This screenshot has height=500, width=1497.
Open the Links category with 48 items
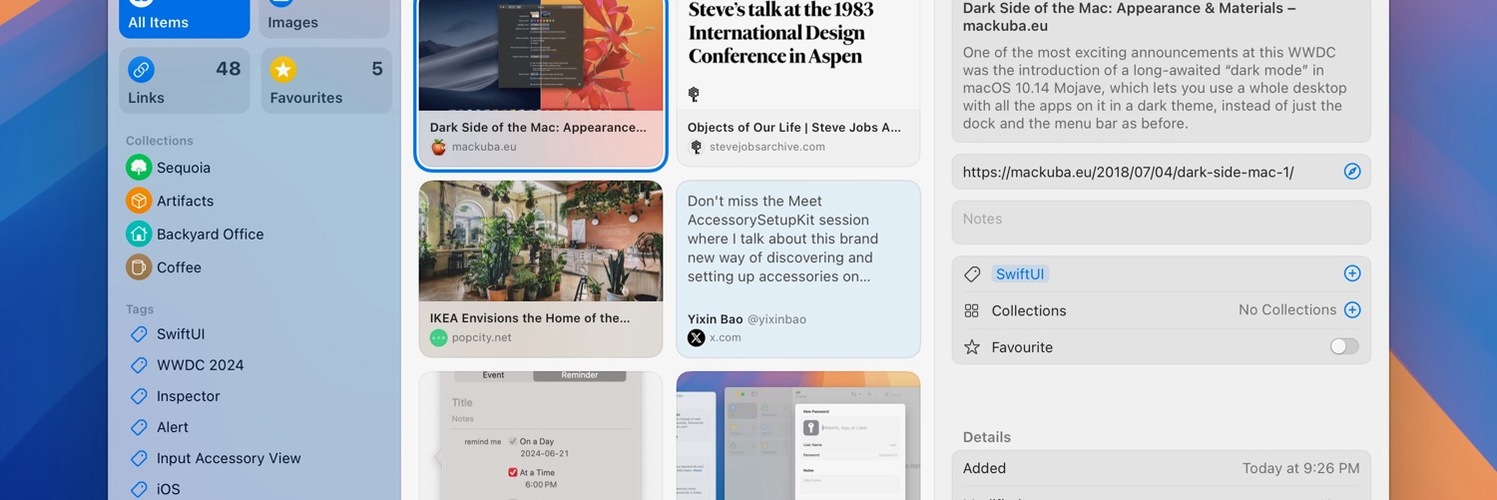184,81
